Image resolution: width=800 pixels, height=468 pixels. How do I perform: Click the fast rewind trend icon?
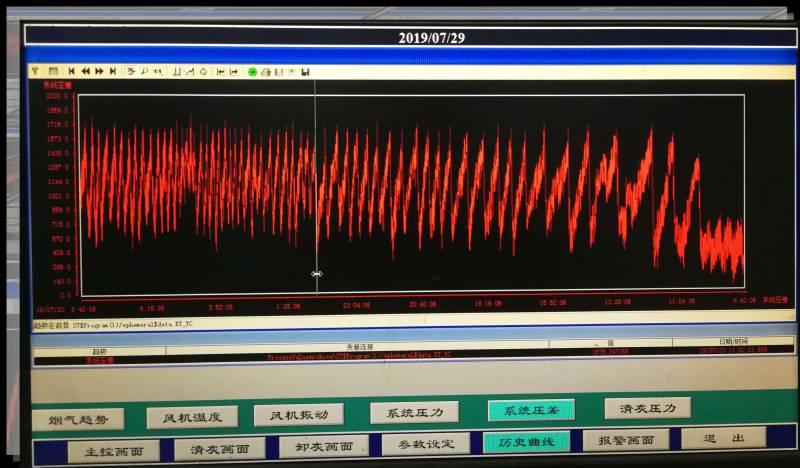click(x=85, y=72)
